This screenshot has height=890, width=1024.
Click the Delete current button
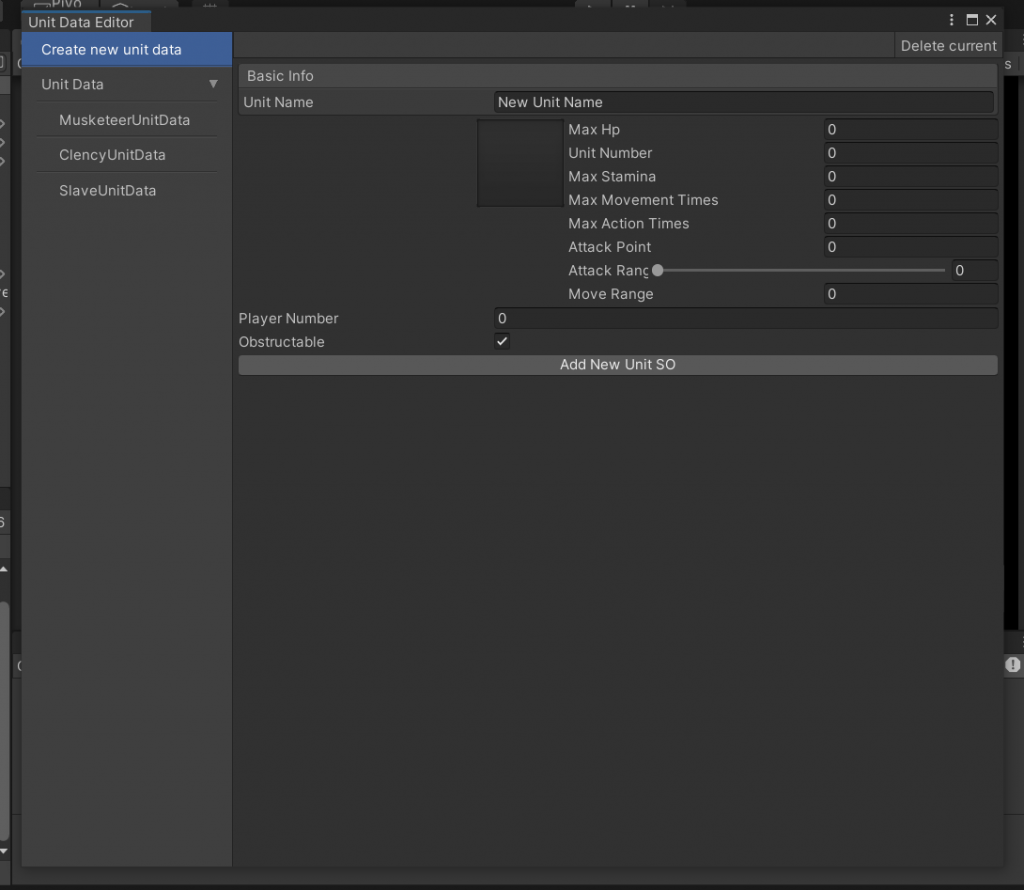tap(948, 46)
